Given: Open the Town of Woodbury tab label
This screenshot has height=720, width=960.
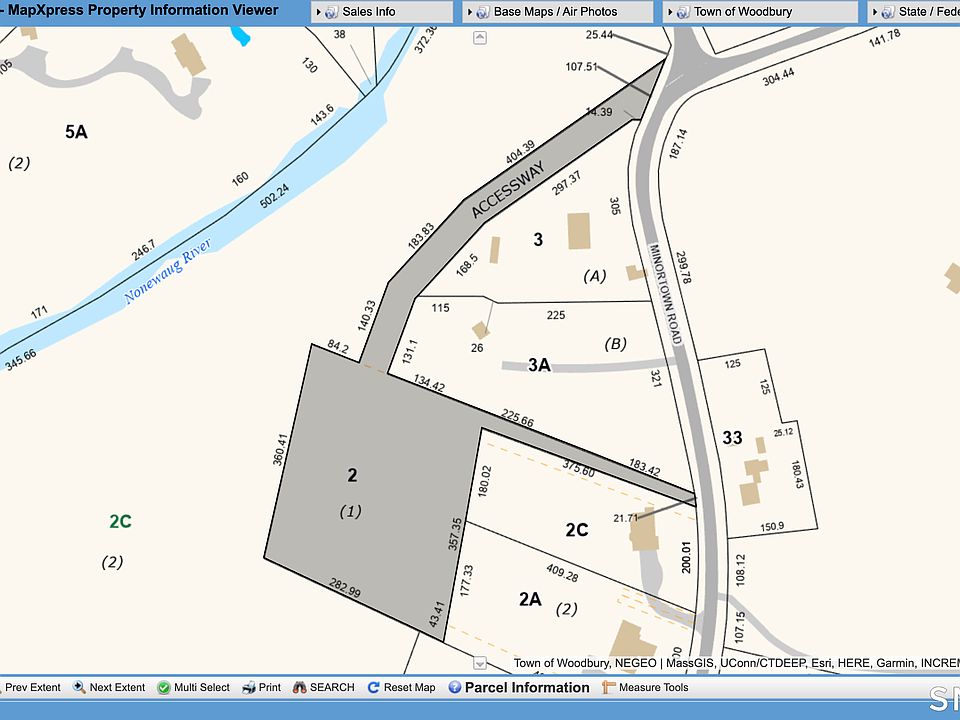Looking at the screenshot, I should (742, 12).
